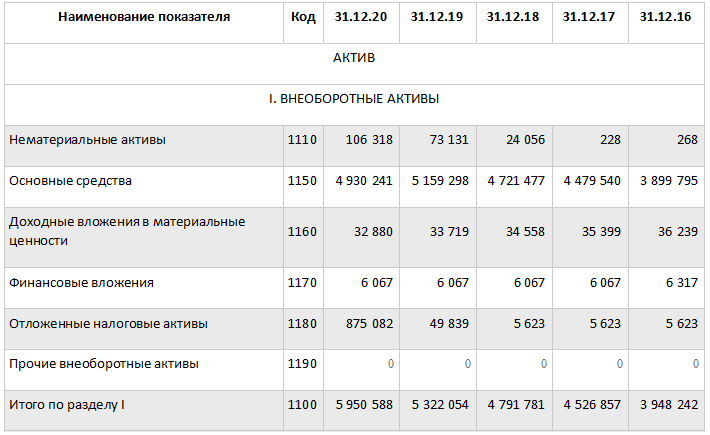The height and width of the screenshot is (435, 710).
Task: Click the Отложенные налоговые активы label
Action: [108, 324]
